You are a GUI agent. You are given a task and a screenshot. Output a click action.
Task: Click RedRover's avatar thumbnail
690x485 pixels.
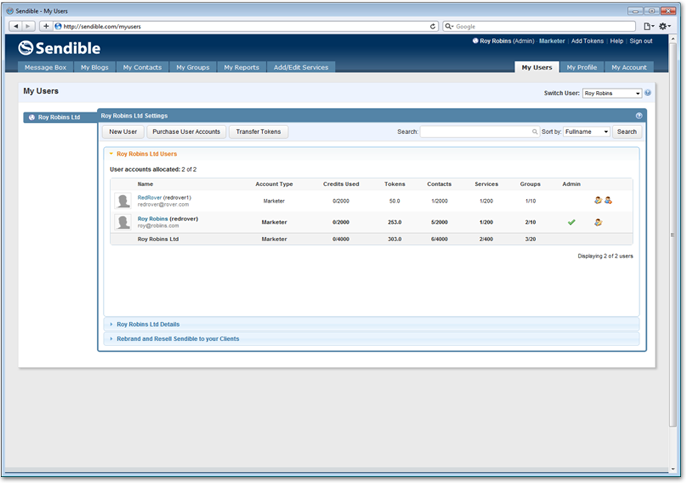[x=123, y=201]
